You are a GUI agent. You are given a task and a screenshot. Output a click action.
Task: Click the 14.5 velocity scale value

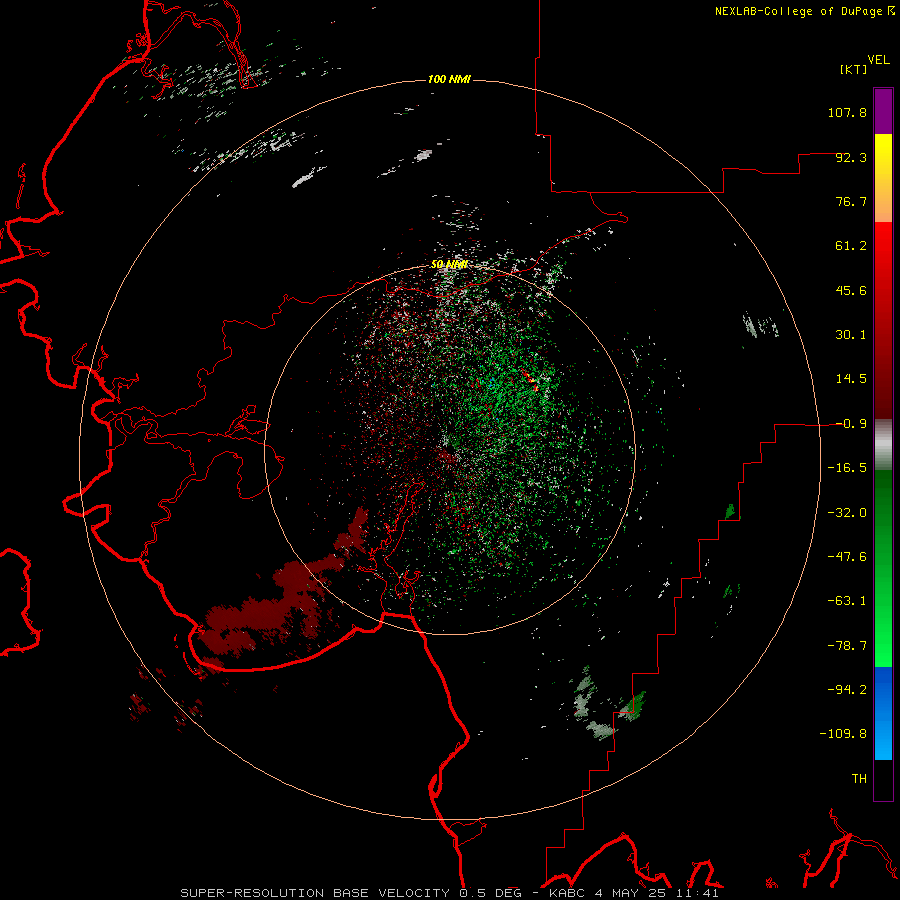851,379
